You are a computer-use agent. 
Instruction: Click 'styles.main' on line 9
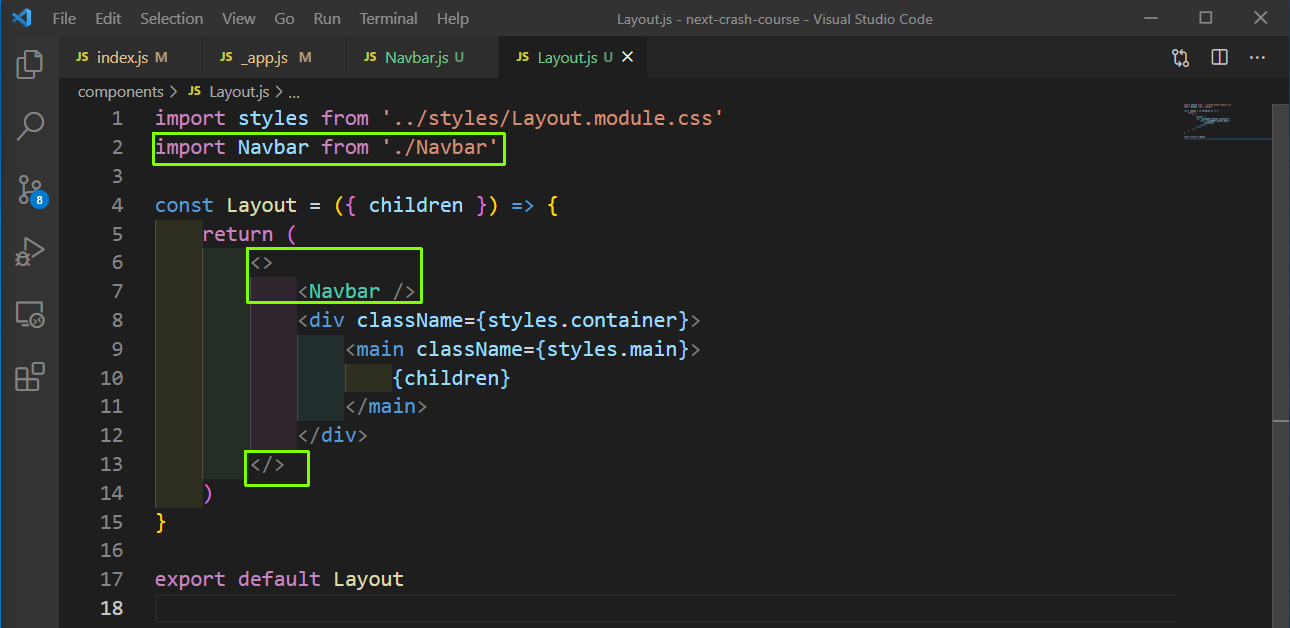point(612,350)
